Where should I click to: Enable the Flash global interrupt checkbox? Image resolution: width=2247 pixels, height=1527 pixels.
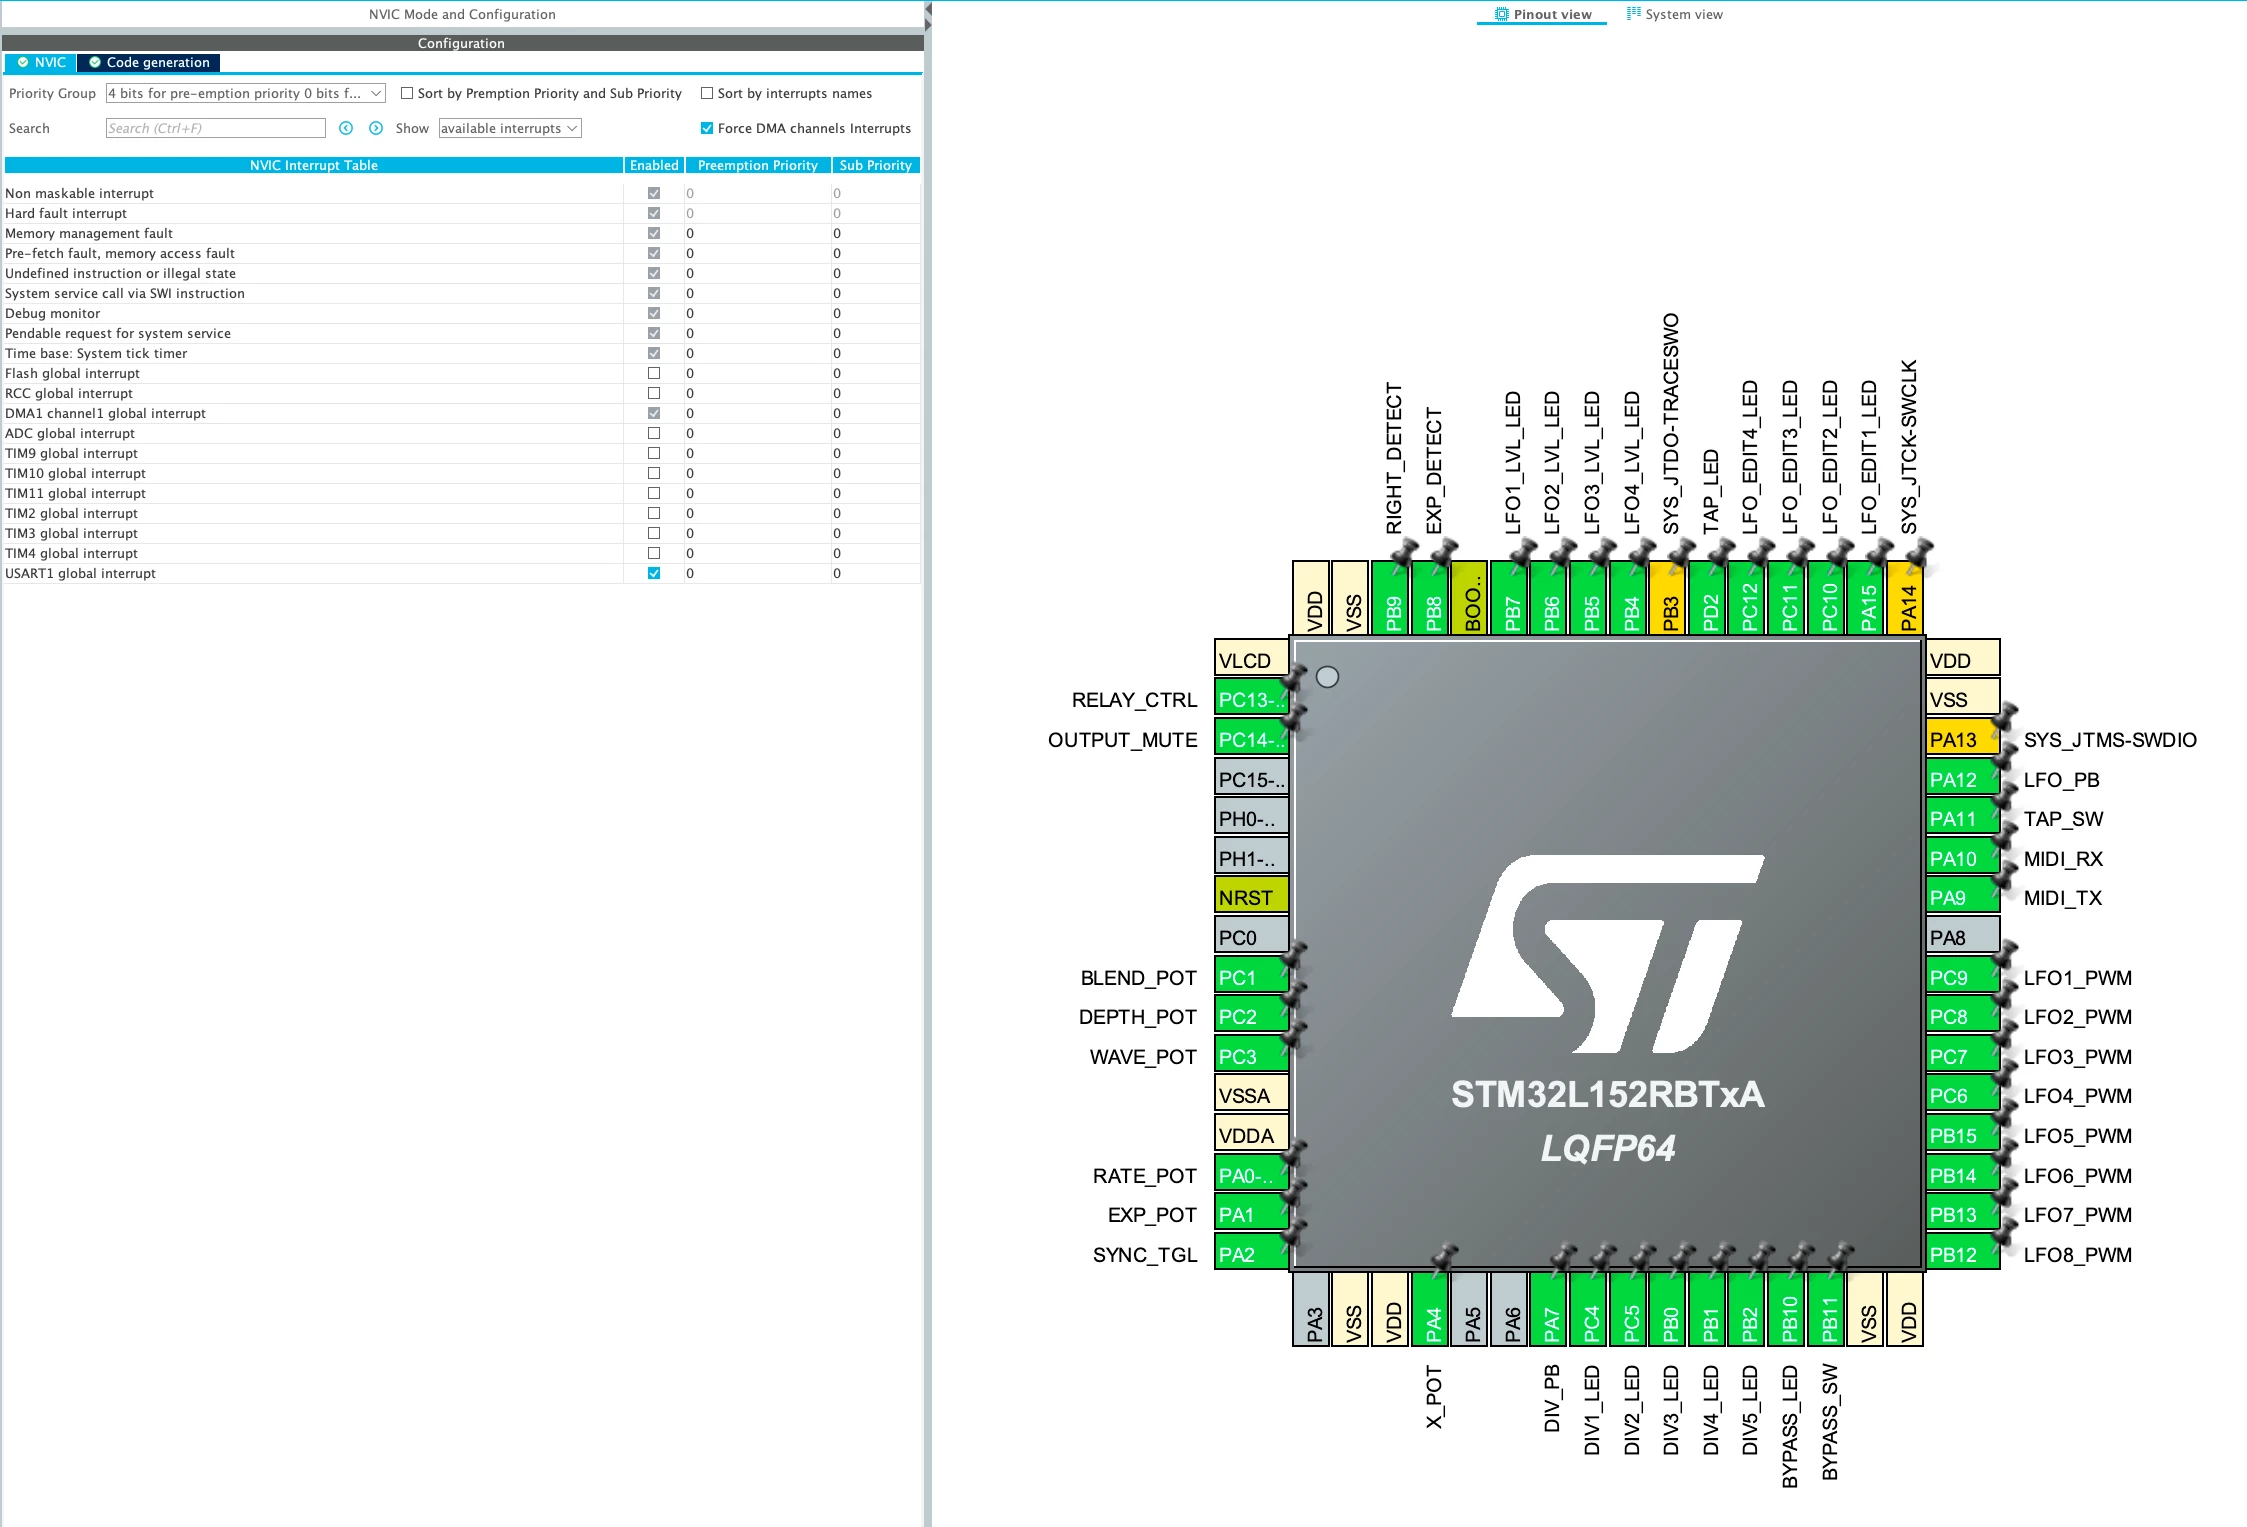[654, 373]
